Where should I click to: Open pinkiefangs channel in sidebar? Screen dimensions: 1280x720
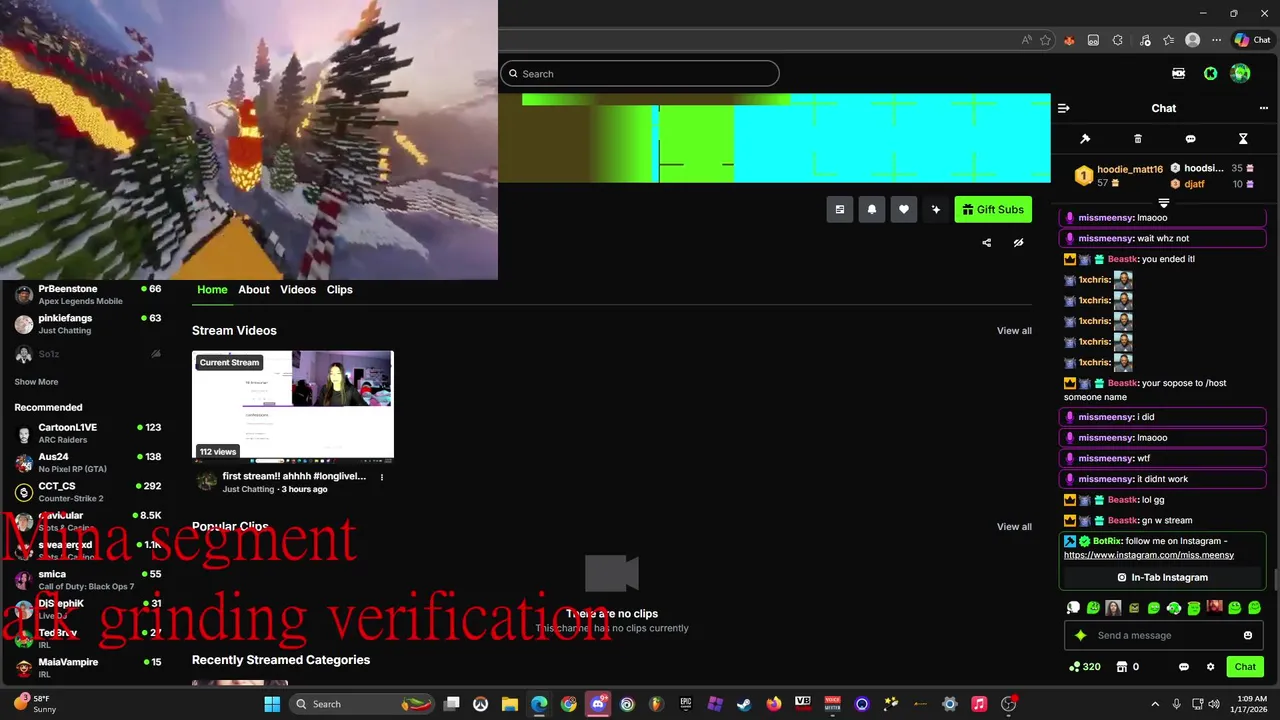[x=88, y=324]
